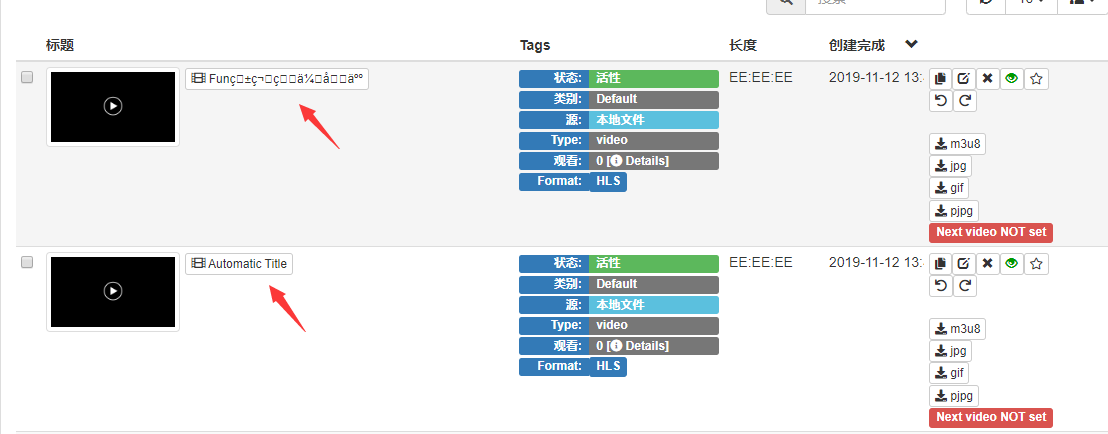Image resolution: width=1108 pixels, height=434 pixels.
Task: Click the red Next video NOT set label in first row
Action: tap(991, 232)
